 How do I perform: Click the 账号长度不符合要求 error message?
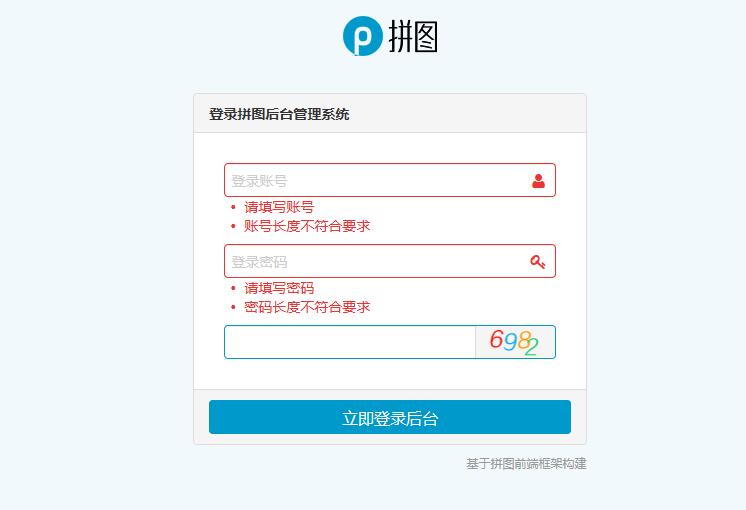[307, 226]
